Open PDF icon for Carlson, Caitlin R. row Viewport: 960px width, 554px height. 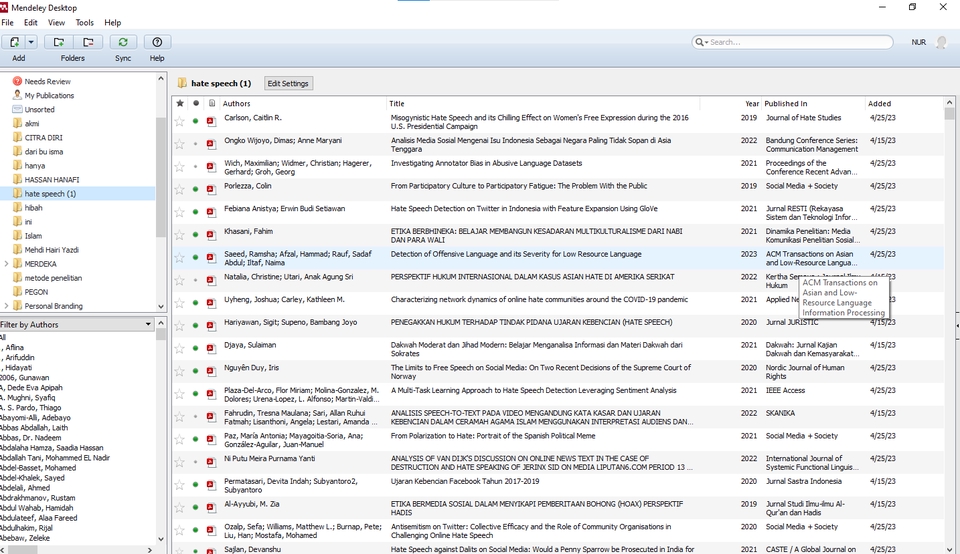pos(211,121)
